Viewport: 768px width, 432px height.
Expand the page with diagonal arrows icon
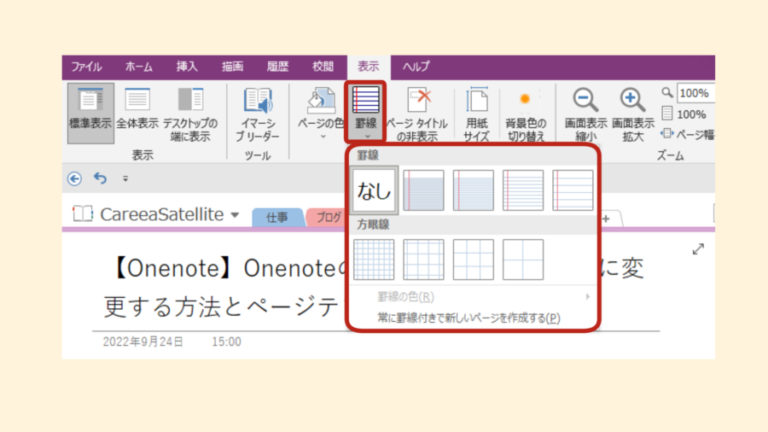(x=698, y=249)
